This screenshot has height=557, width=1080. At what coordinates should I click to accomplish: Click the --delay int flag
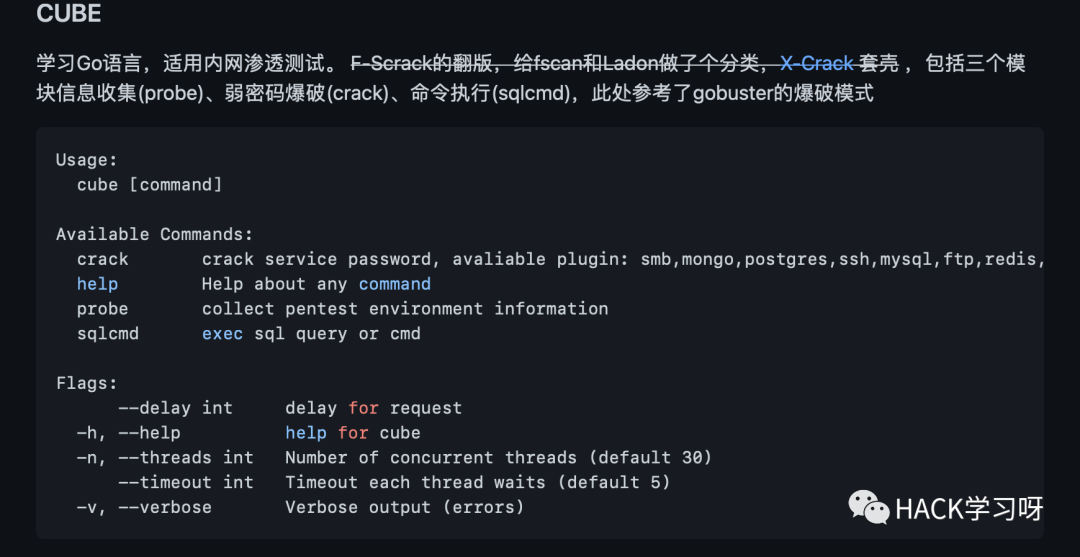(176, 408)
